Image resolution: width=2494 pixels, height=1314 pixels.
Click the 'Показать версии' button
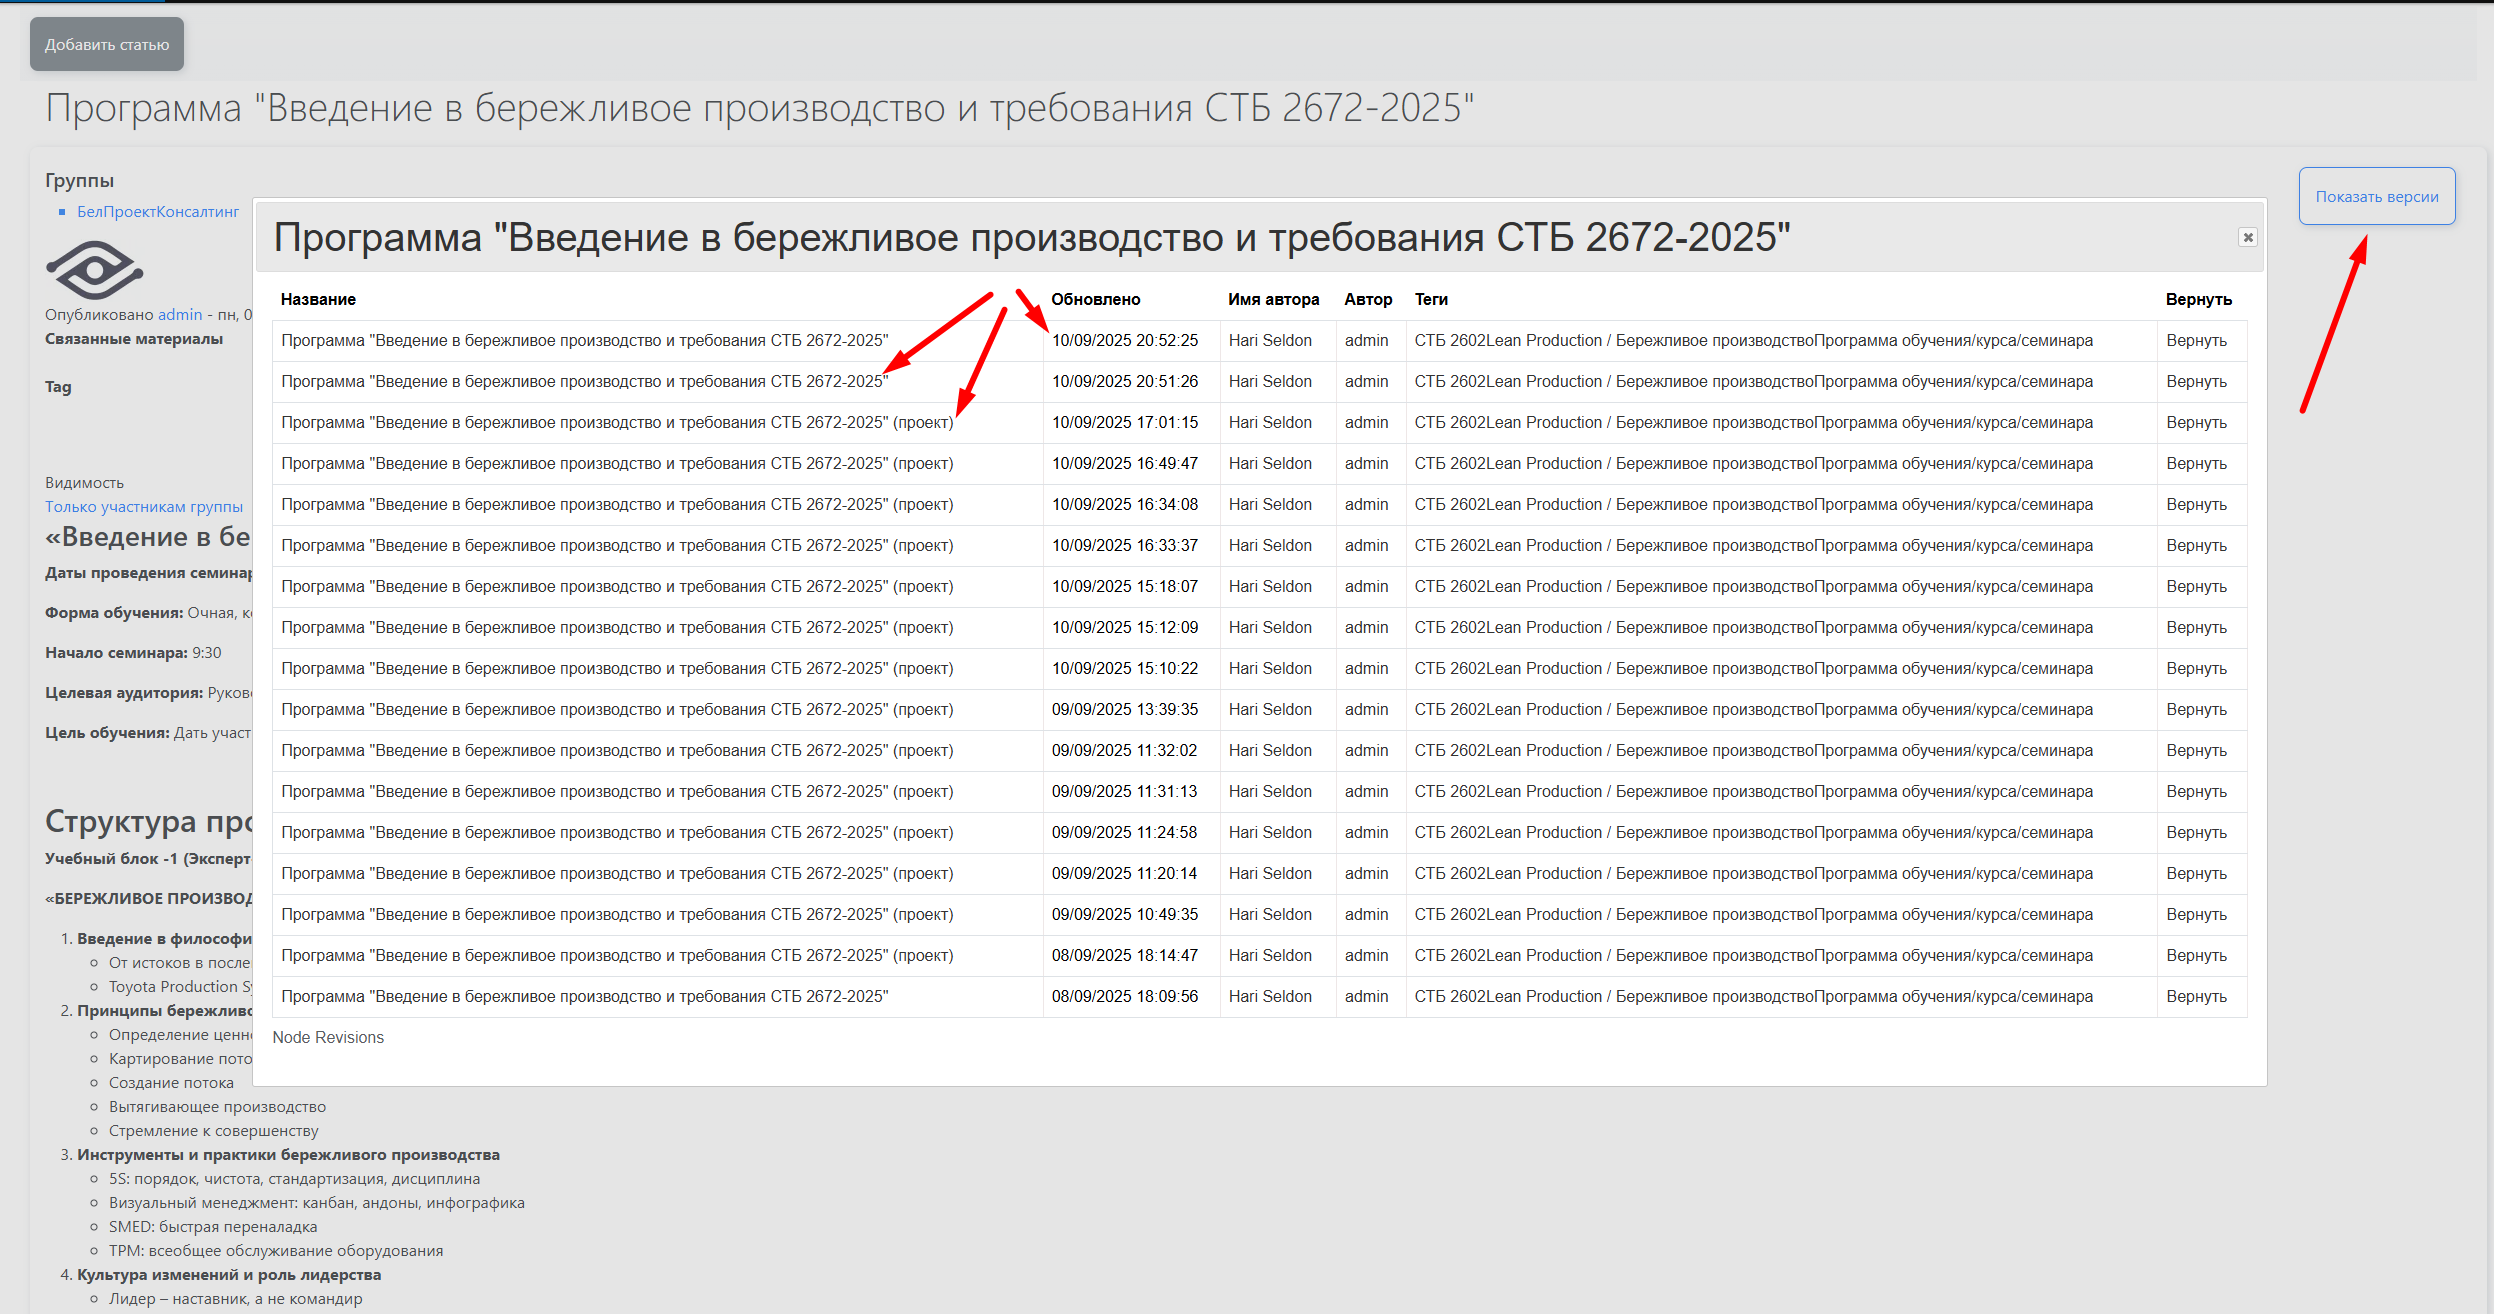2376,197
